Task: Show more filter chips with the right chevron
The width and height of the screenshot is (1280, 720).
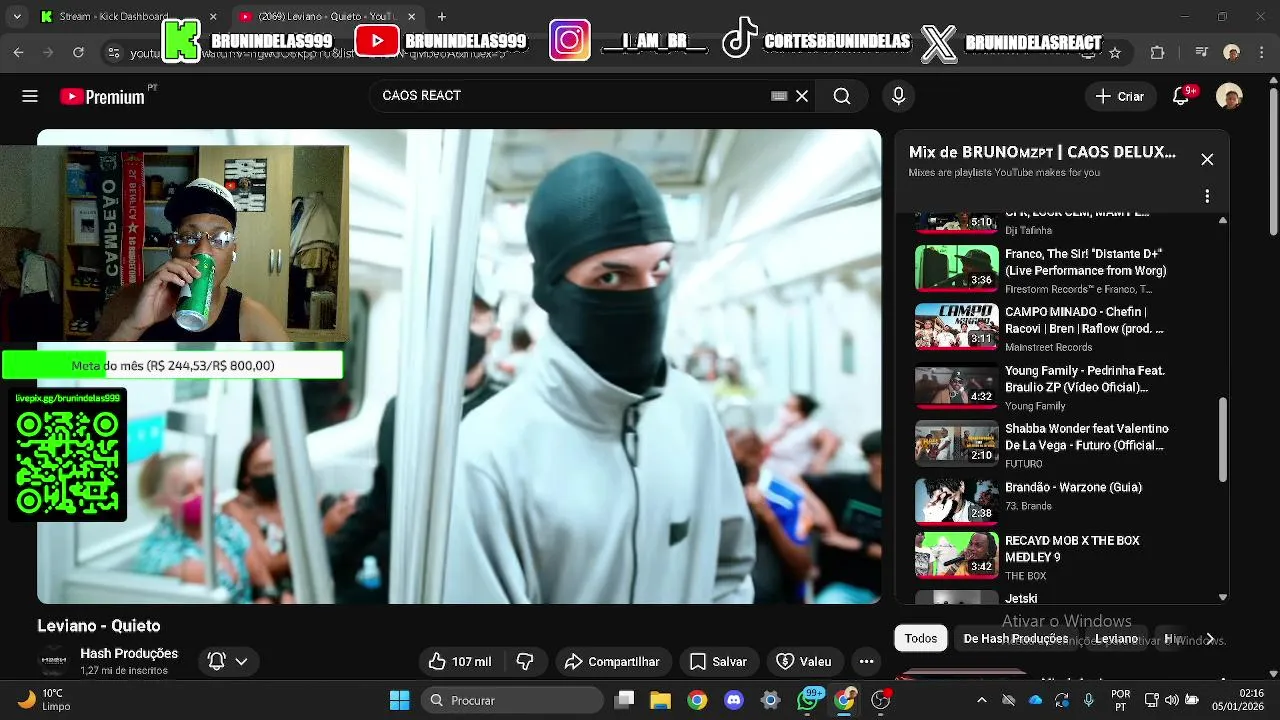Action: (x=1210, y=638)
